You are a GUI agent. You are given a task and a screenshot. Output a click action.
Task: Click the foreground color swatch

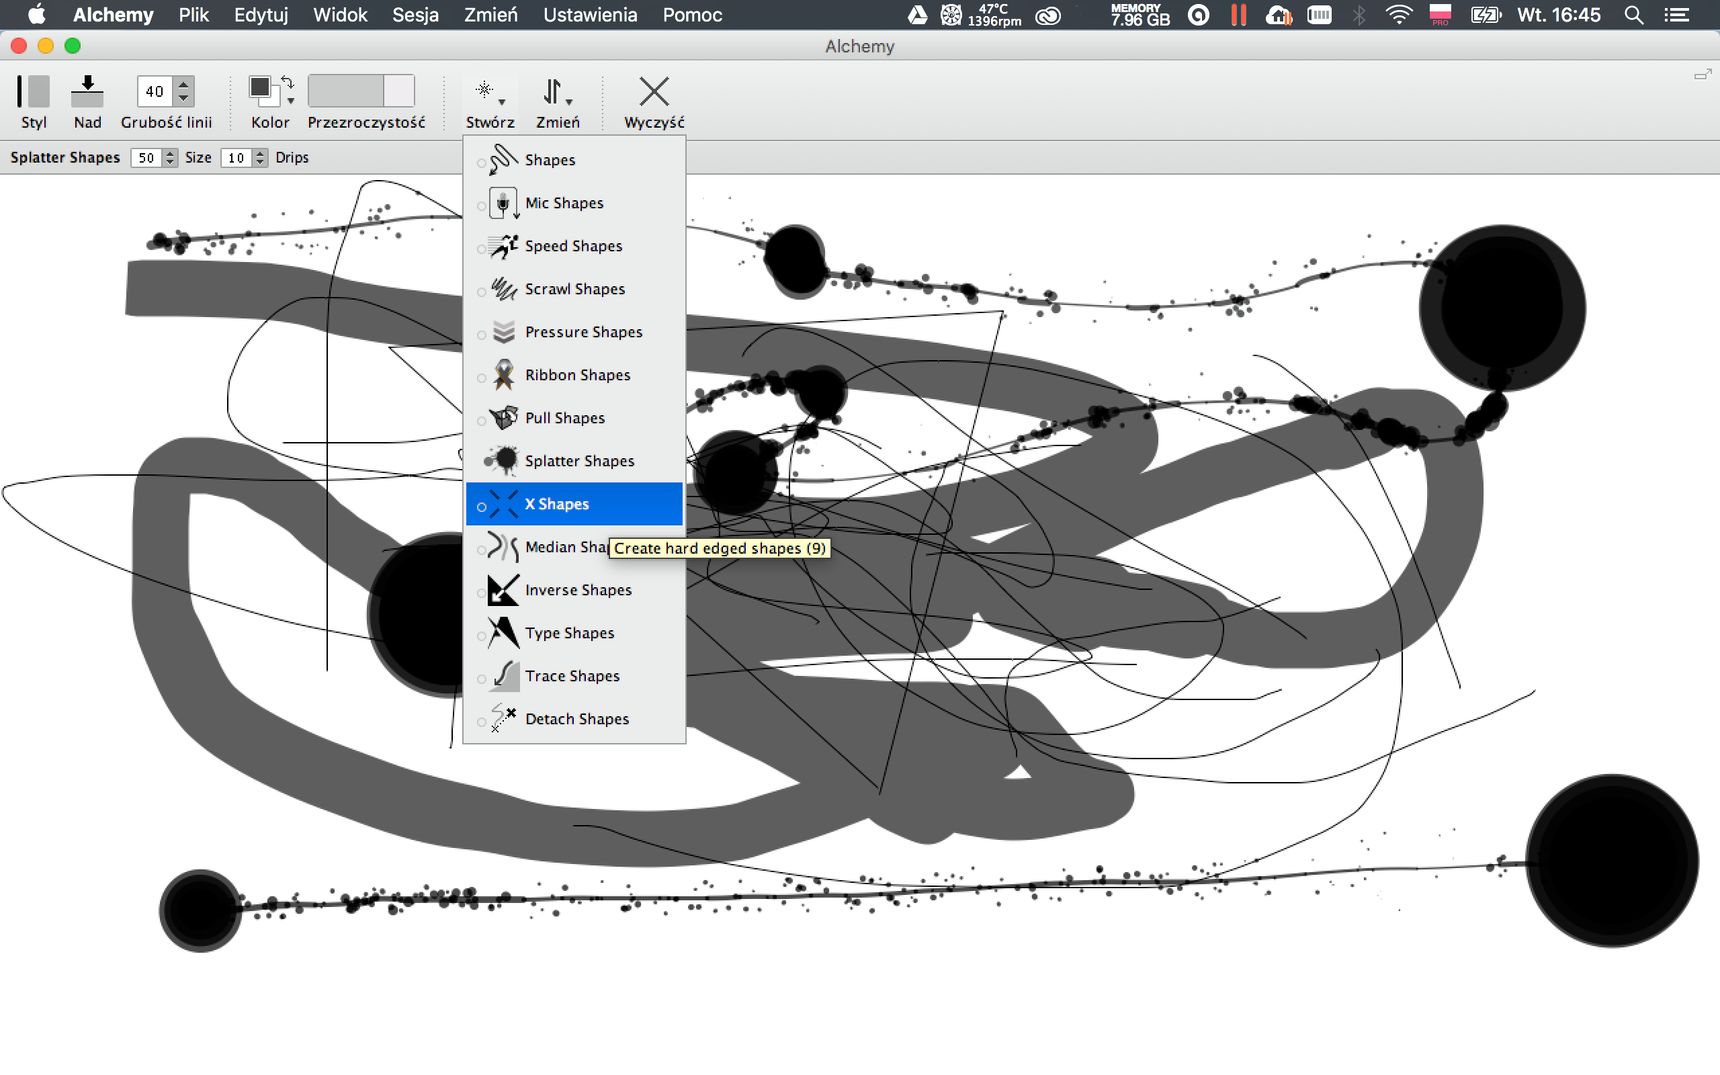coord(260,87)
